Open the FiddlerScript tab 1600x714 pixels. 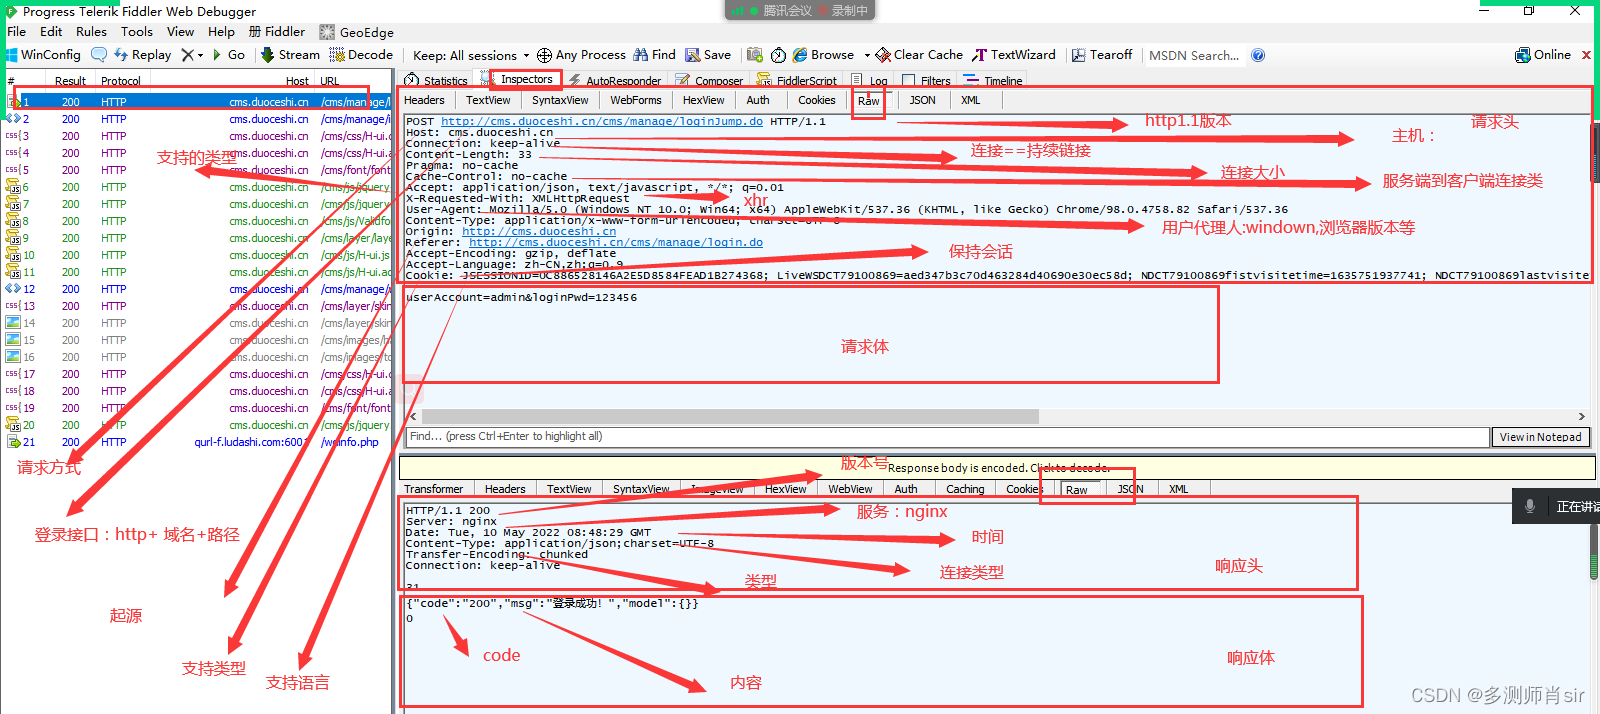[797, 81]
